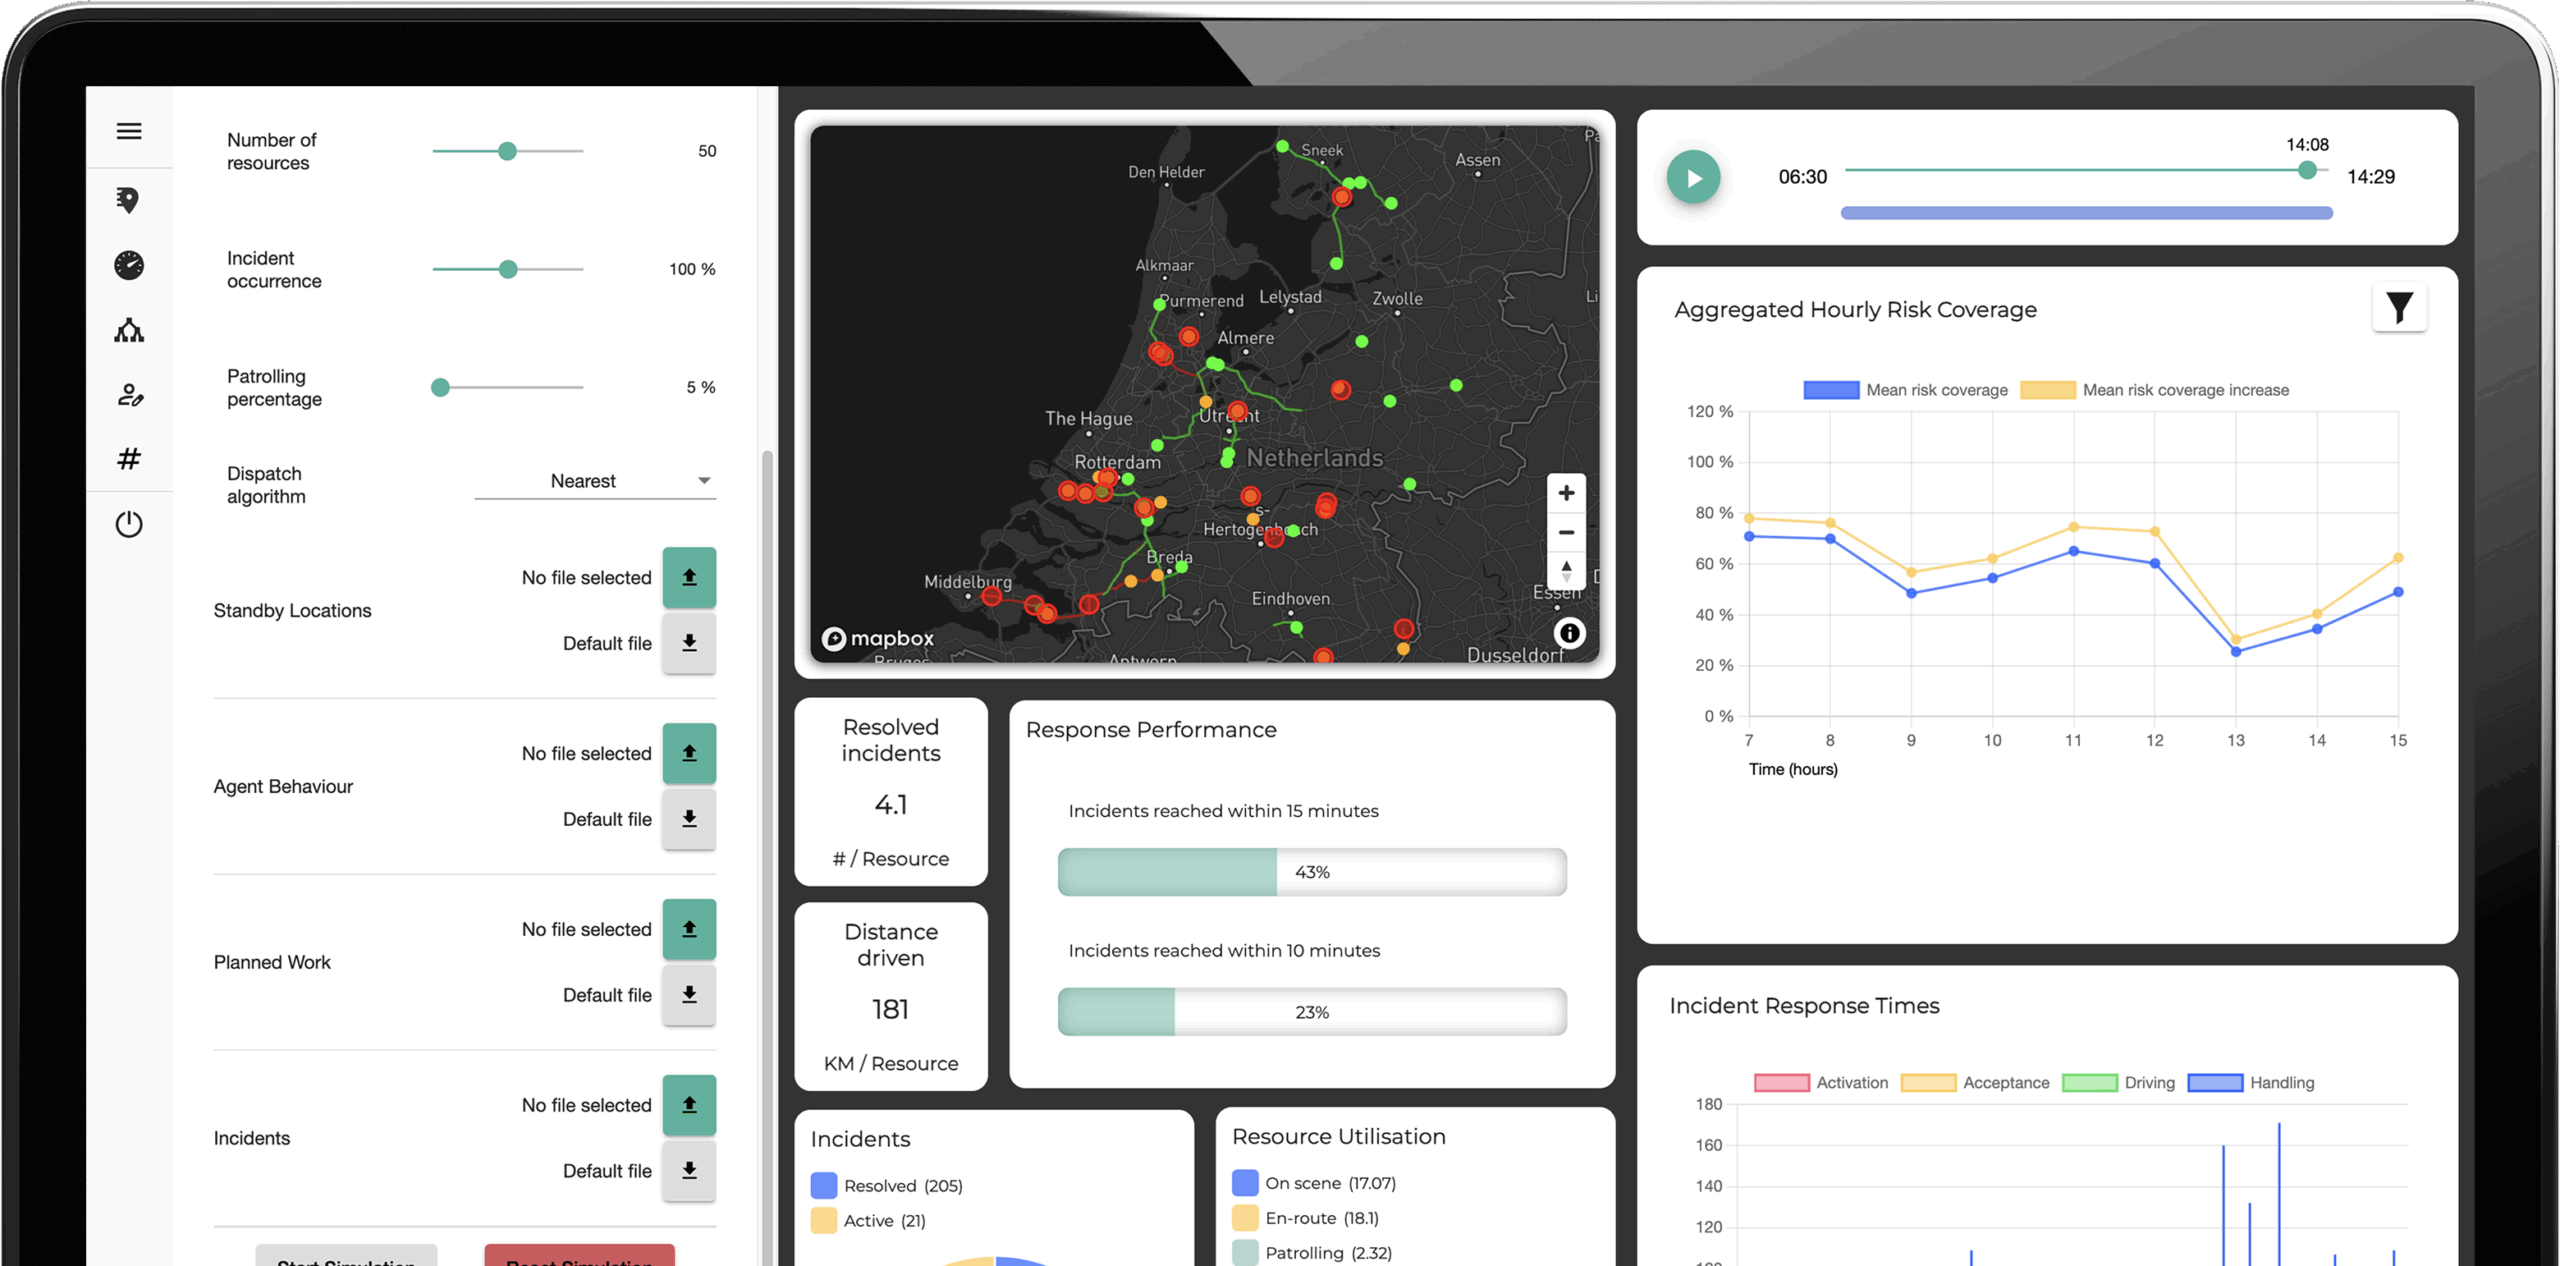Click the Resolved incidents 4.1 value

(890, 805)
